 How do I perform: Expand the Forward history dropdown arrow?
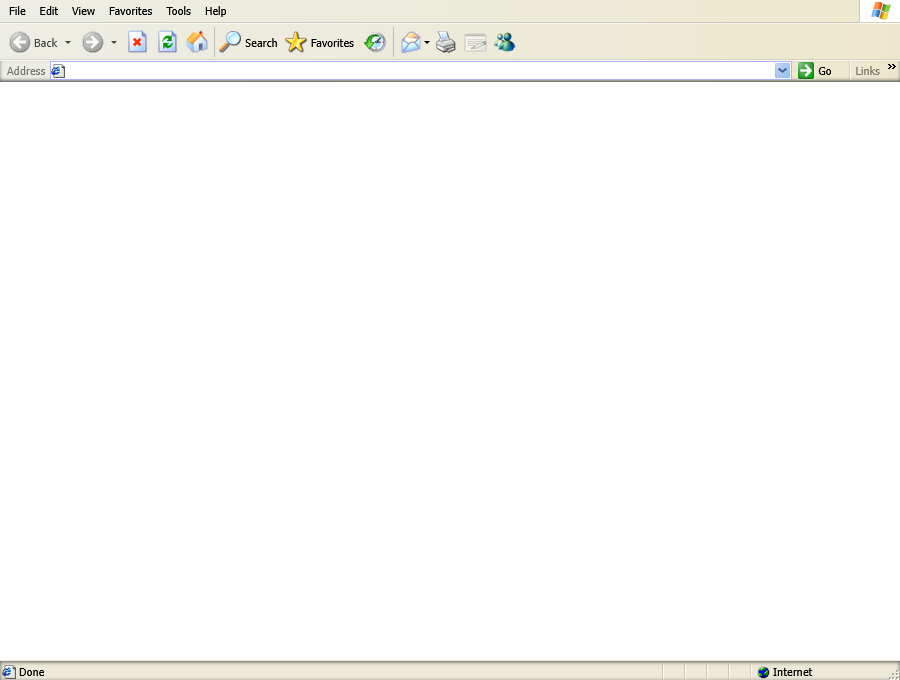[x=113, y=42]
